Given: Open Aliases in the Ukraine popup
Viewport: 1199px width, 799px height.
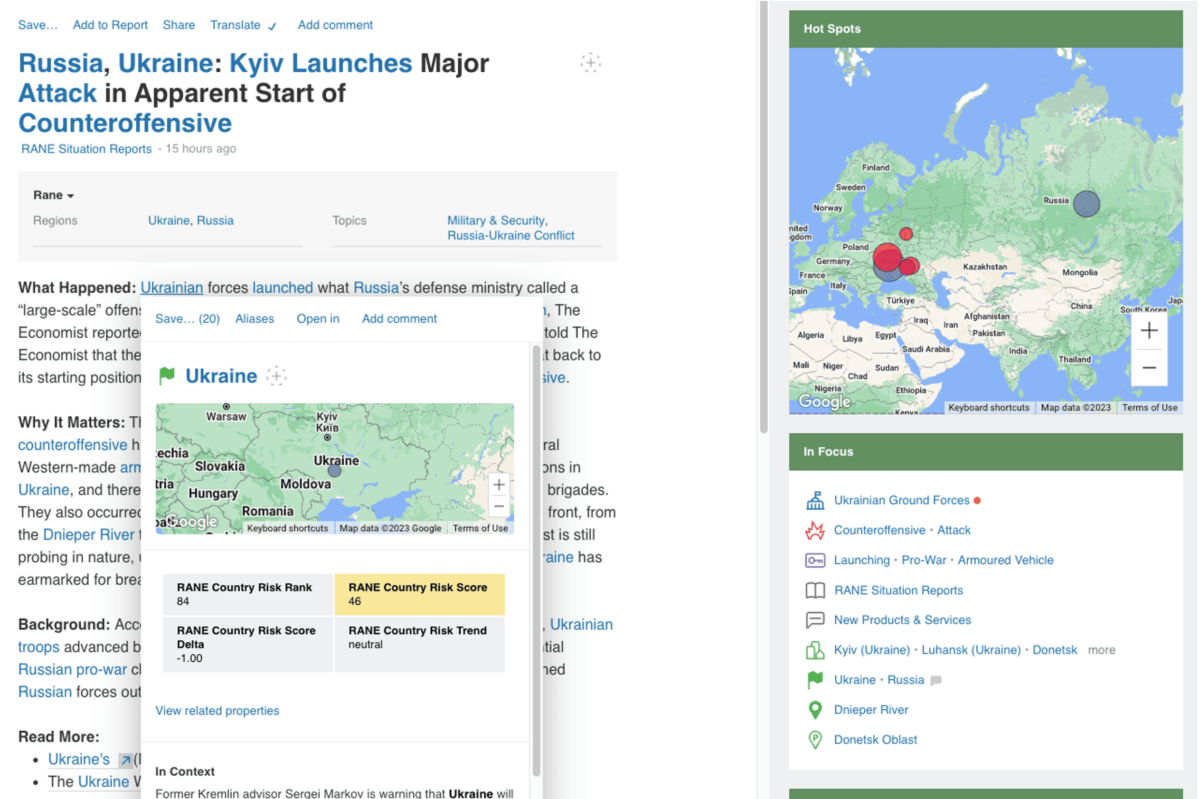Looking at the screenshot, I should click(255, 319).
